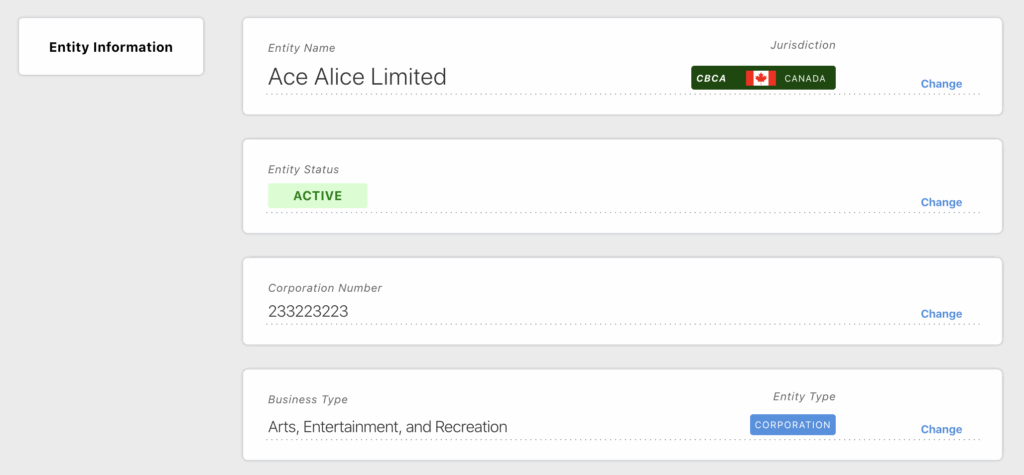Click the CBCA label in jurisdiction badge
This screenshot has height=475, width=1024.
click(711, 78)
